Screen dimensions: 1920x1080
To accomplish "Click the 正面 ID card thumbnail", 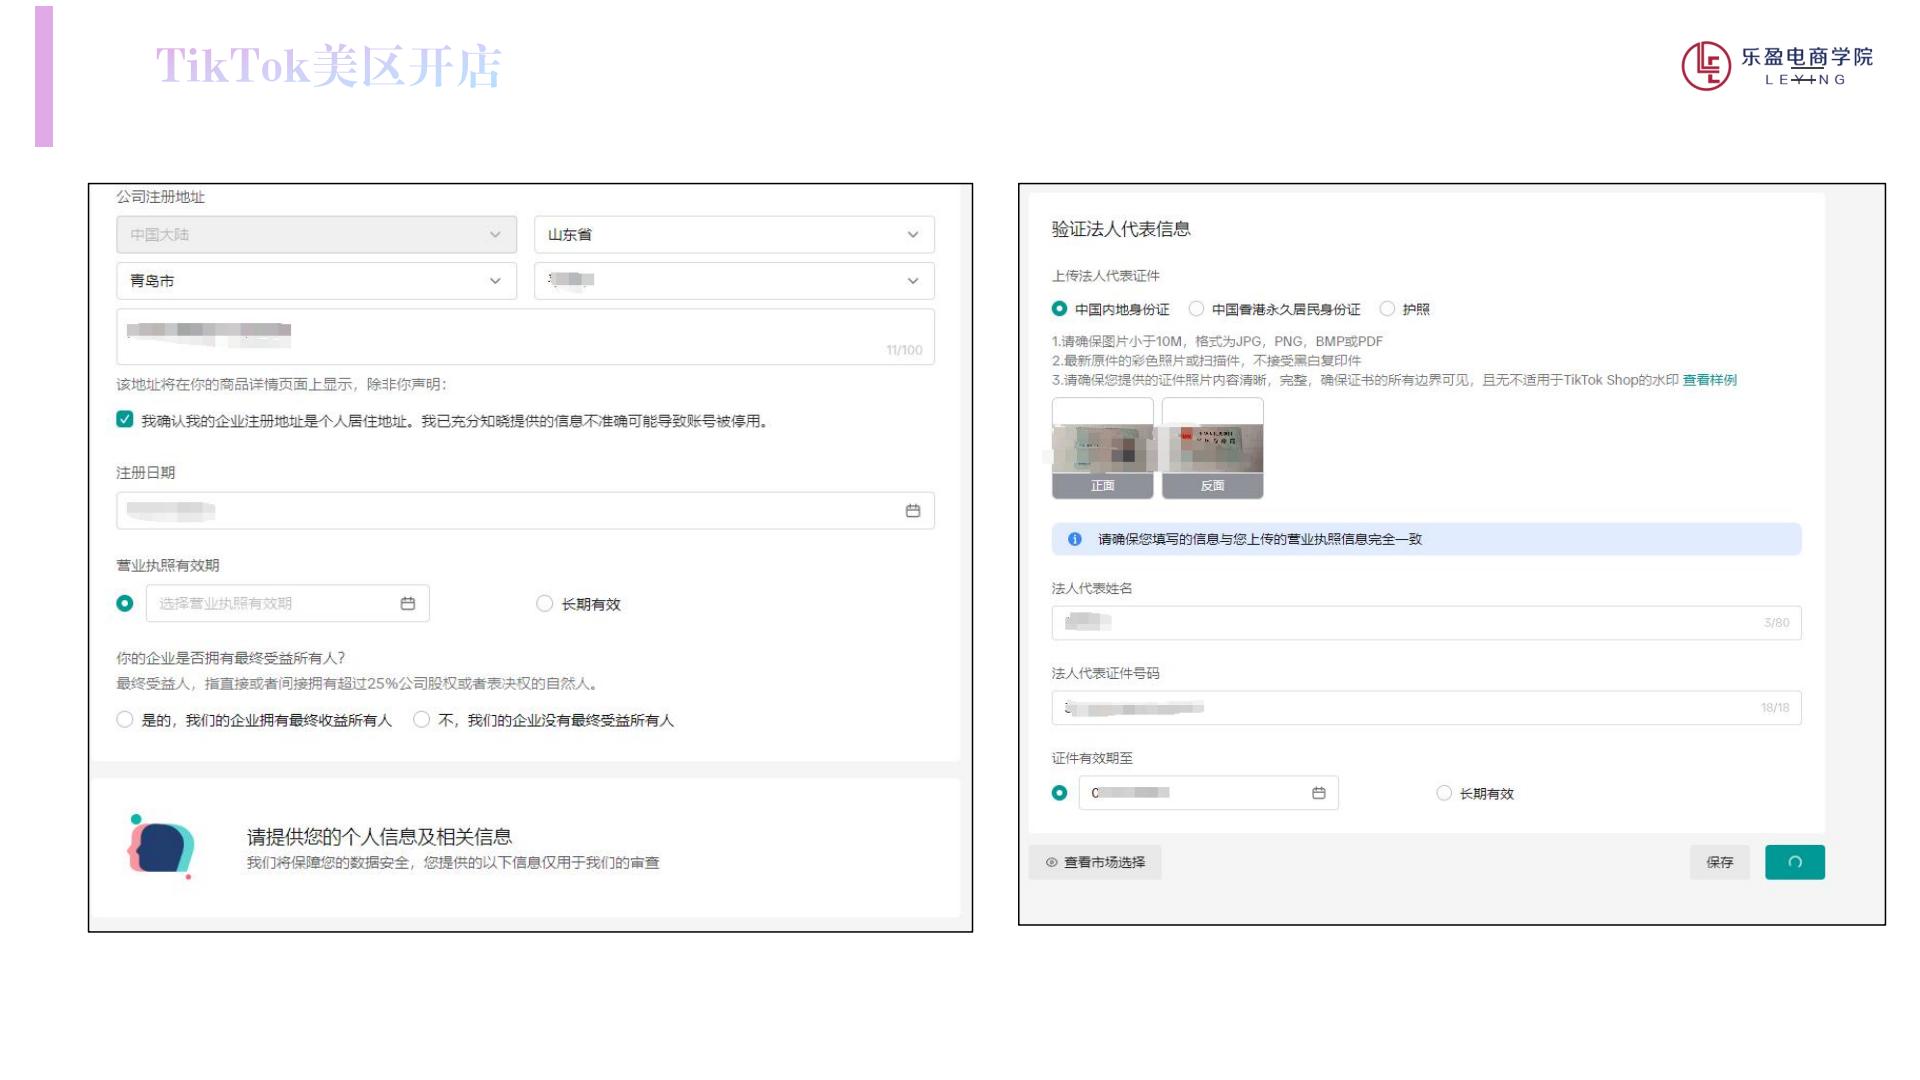I will click(1102, 448).
